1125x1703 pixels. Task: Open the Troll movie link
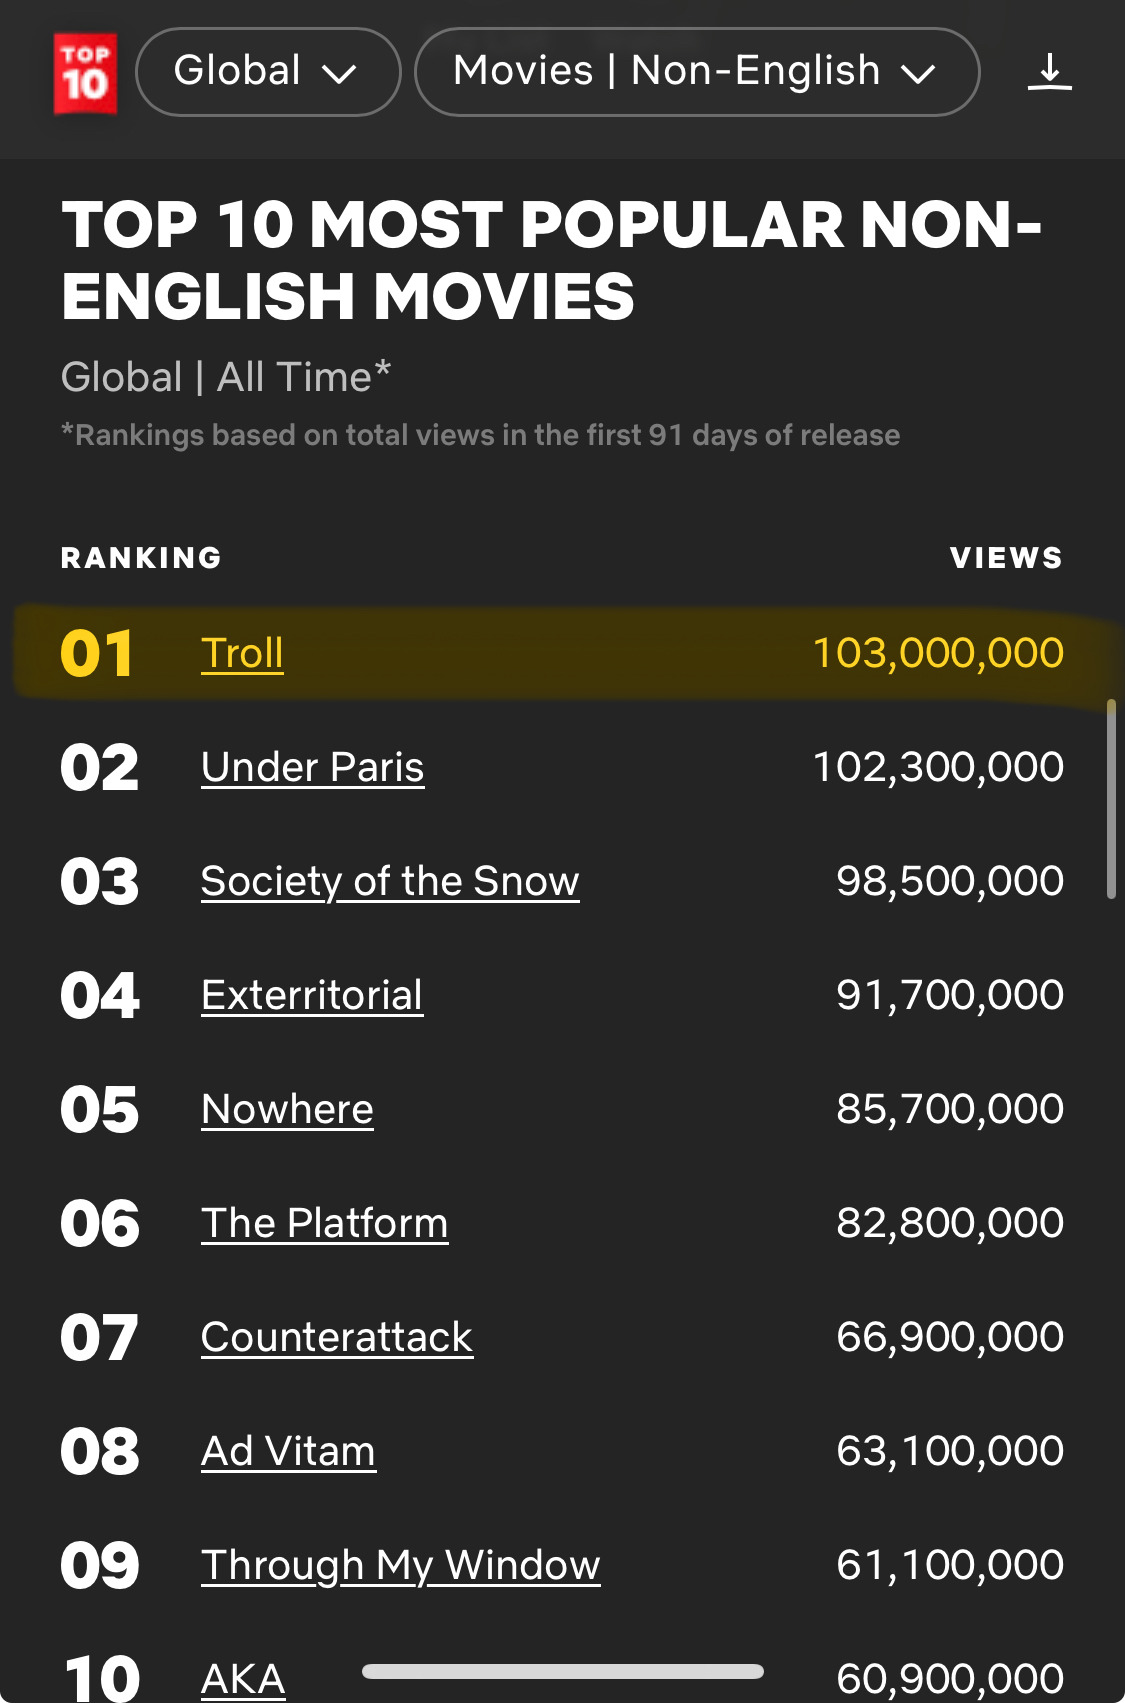coord(242,654)
